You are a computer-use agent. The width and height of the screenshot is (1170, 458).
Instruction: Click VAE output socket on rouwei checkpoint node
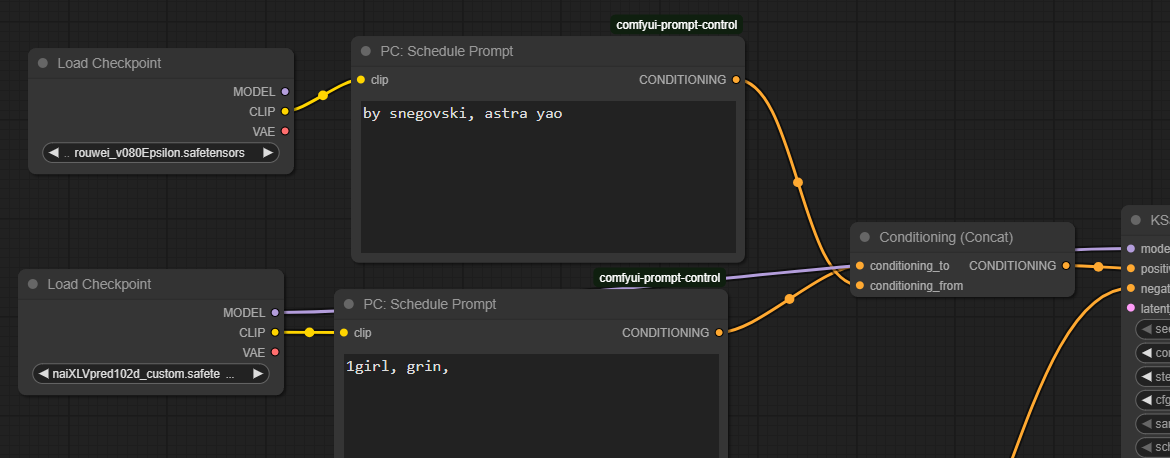(284, 131)
